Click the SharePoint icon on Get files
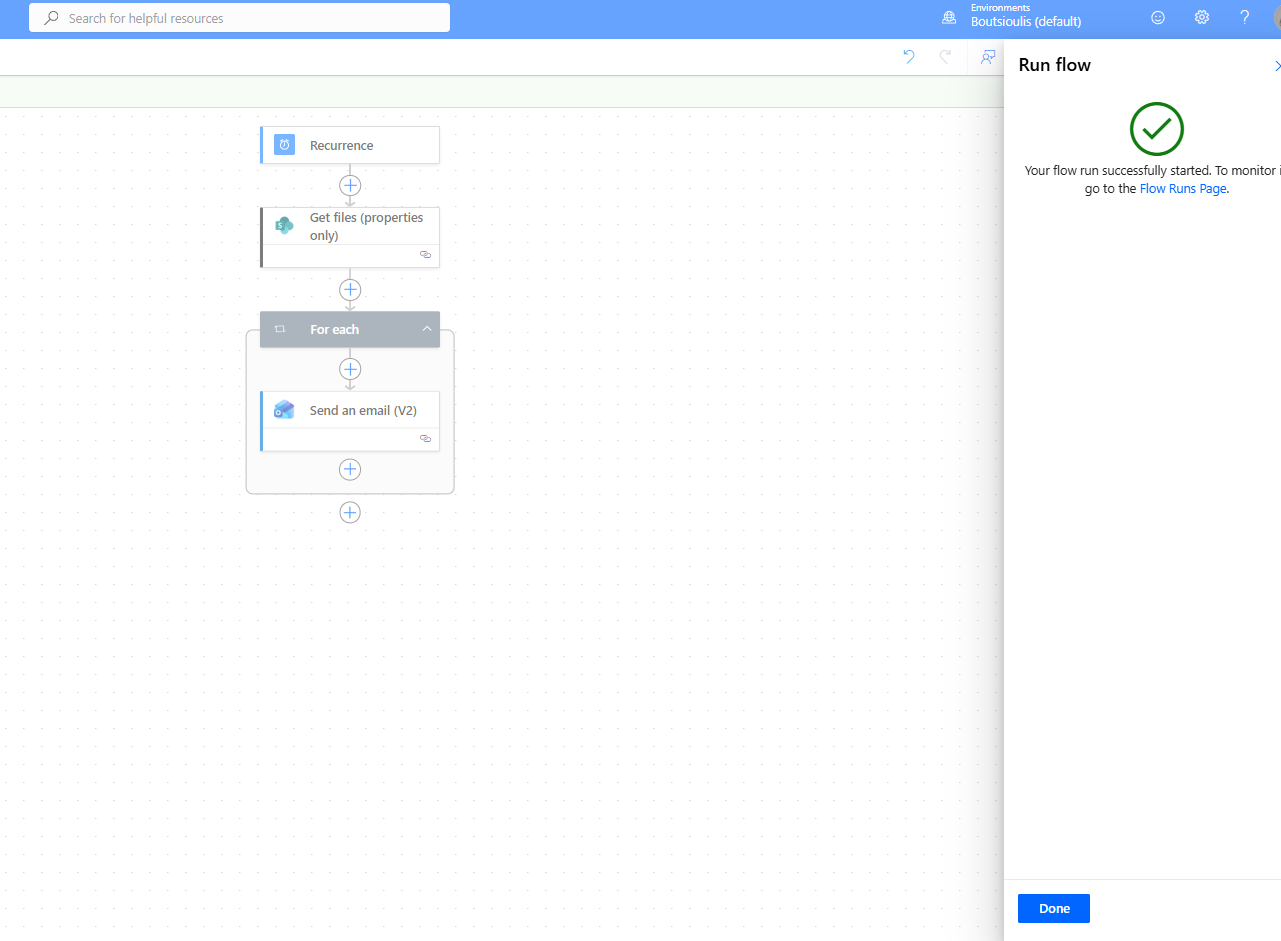 pos(284,226)
